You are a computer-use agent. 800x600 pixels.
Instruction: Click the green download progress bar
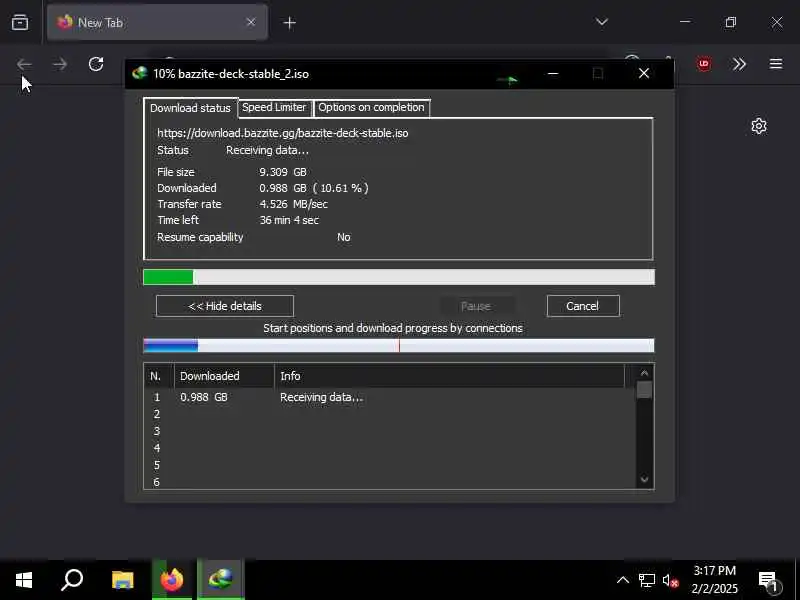tap(398, 277)
